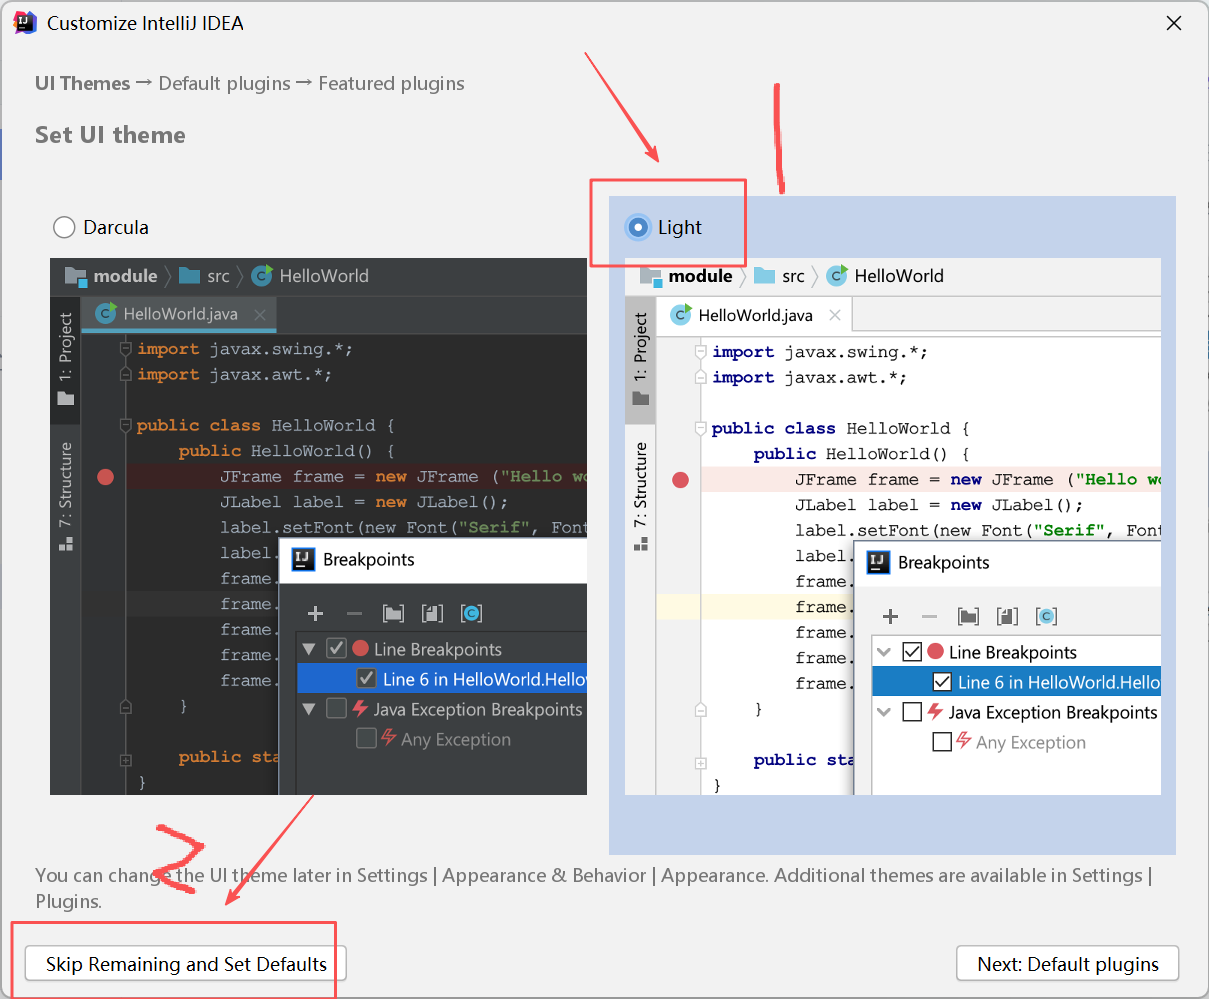This screenshot has width=1209, height=999.
Task: Click Remove breakpoint minus in Darcula preview
Action: 354,613
